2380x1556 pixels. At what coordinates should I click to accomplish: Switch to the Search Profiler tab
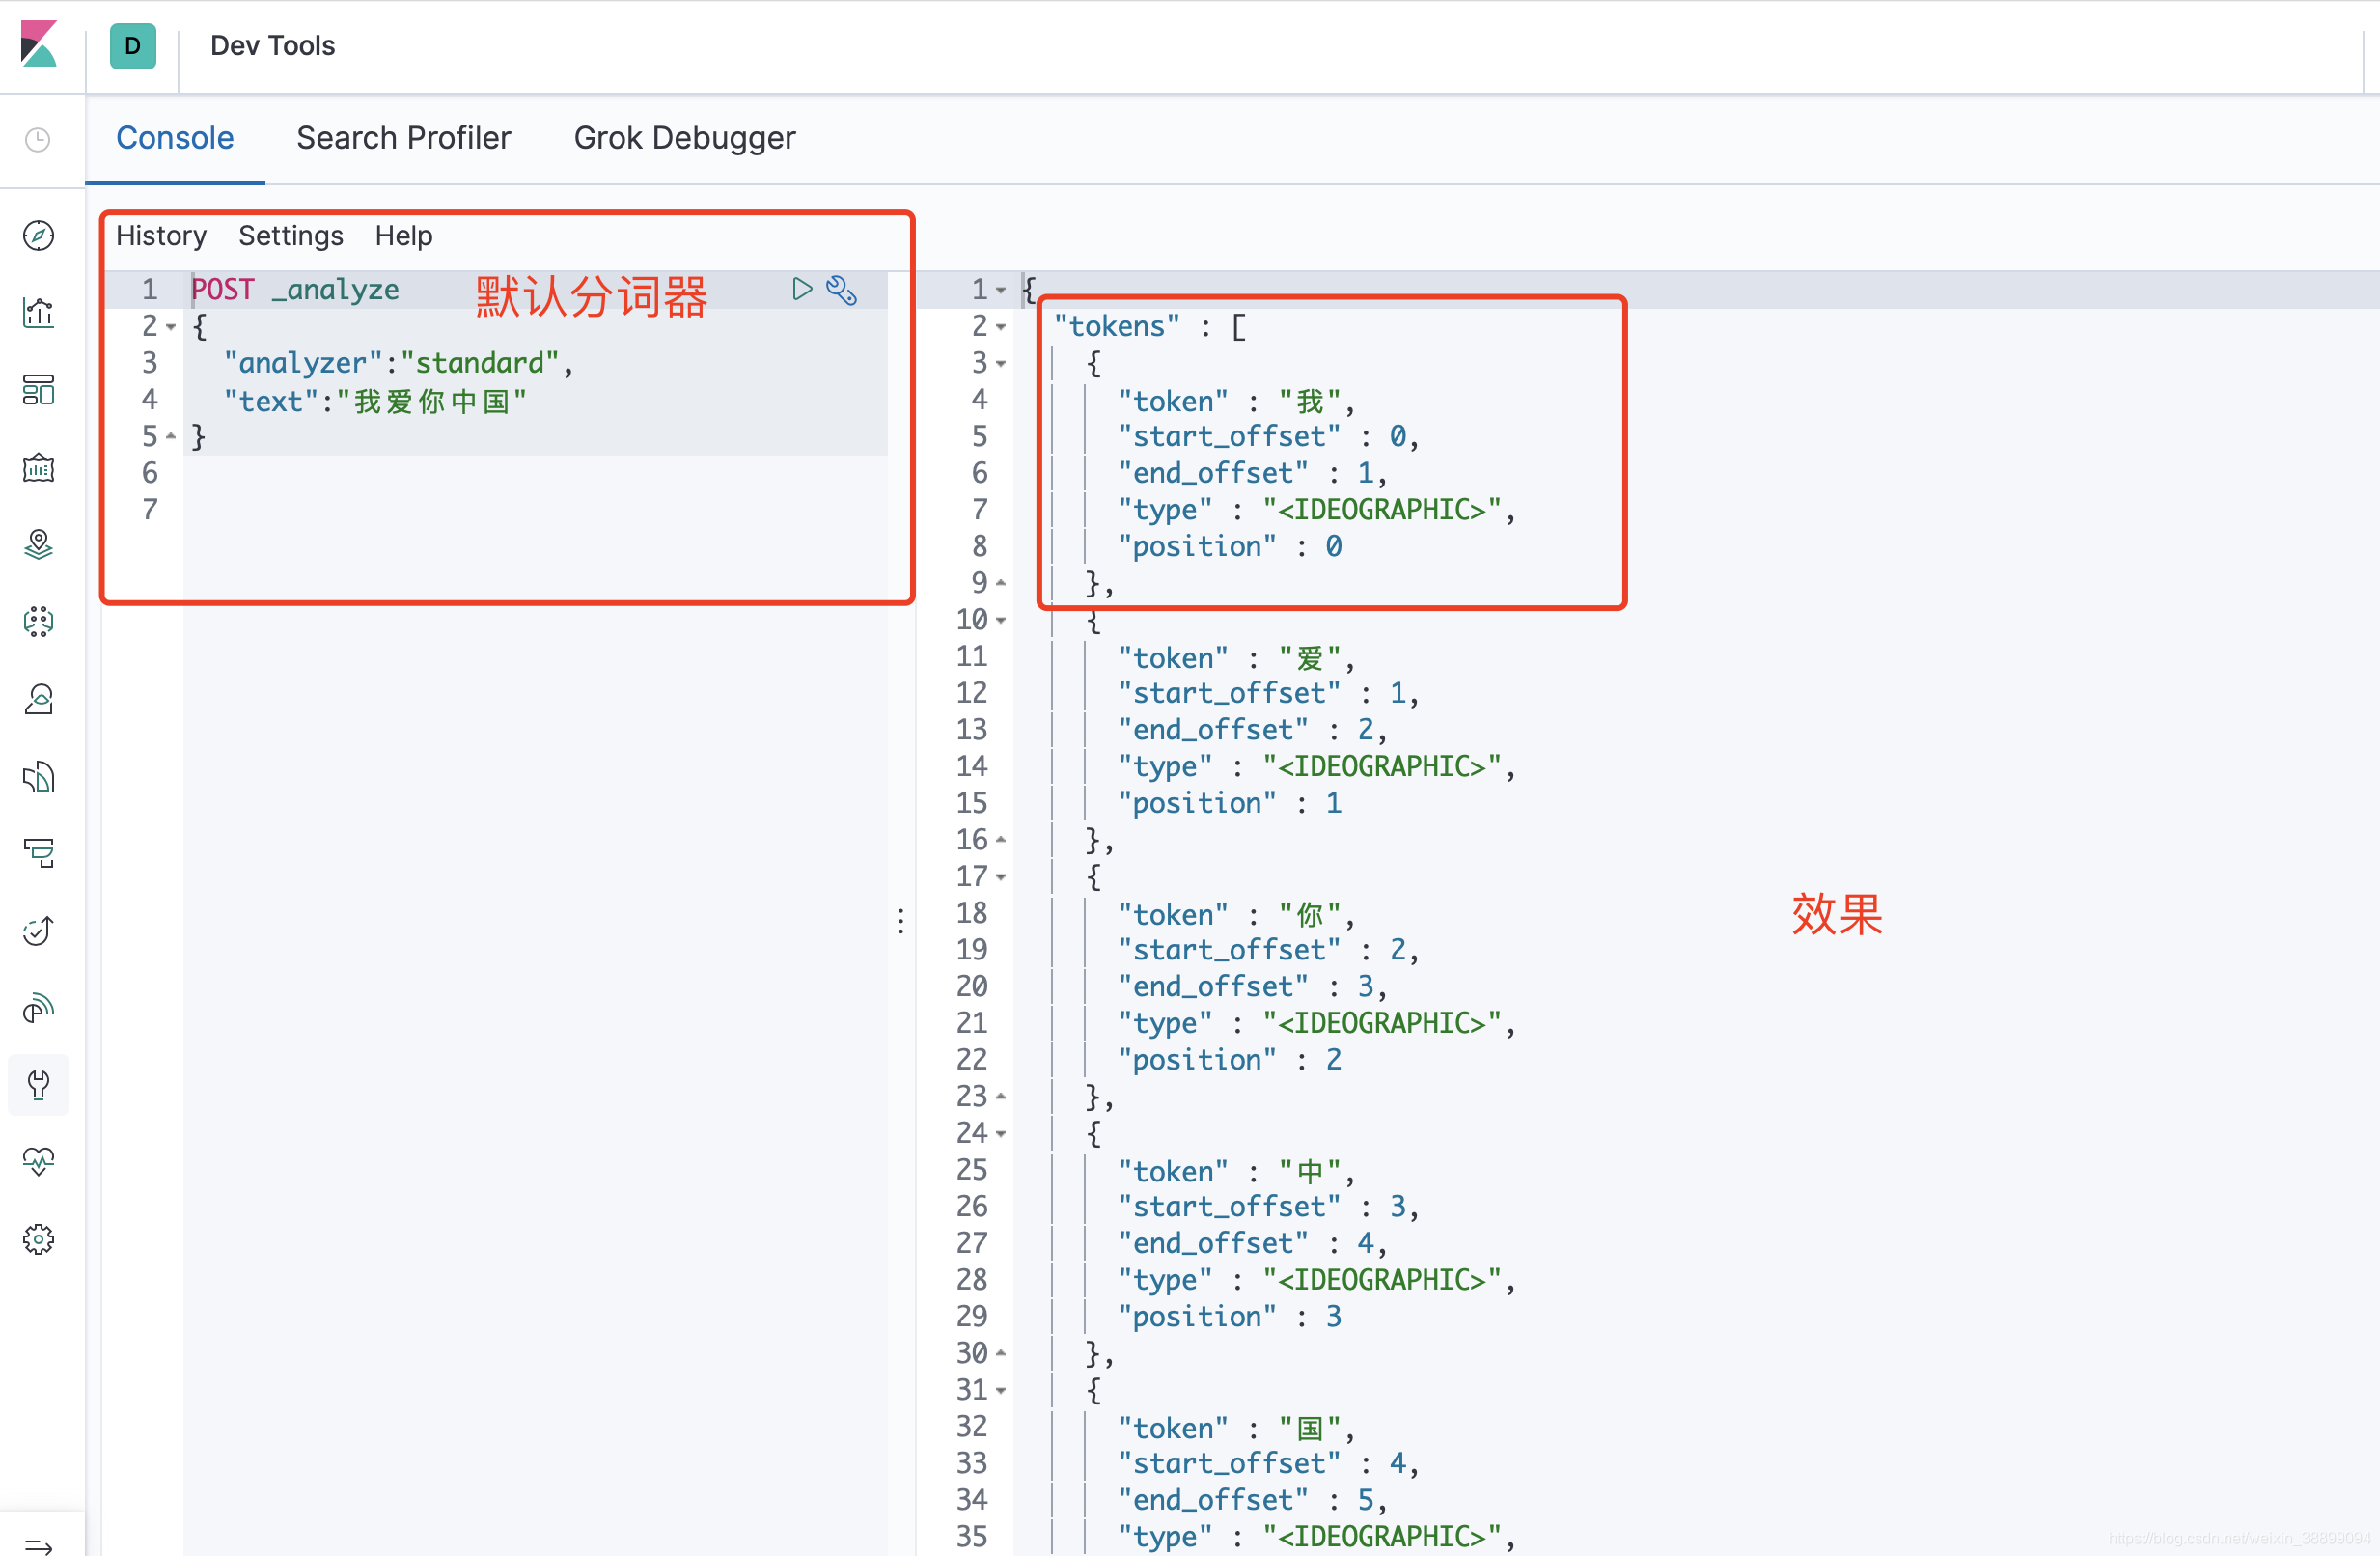pos(403,138)
